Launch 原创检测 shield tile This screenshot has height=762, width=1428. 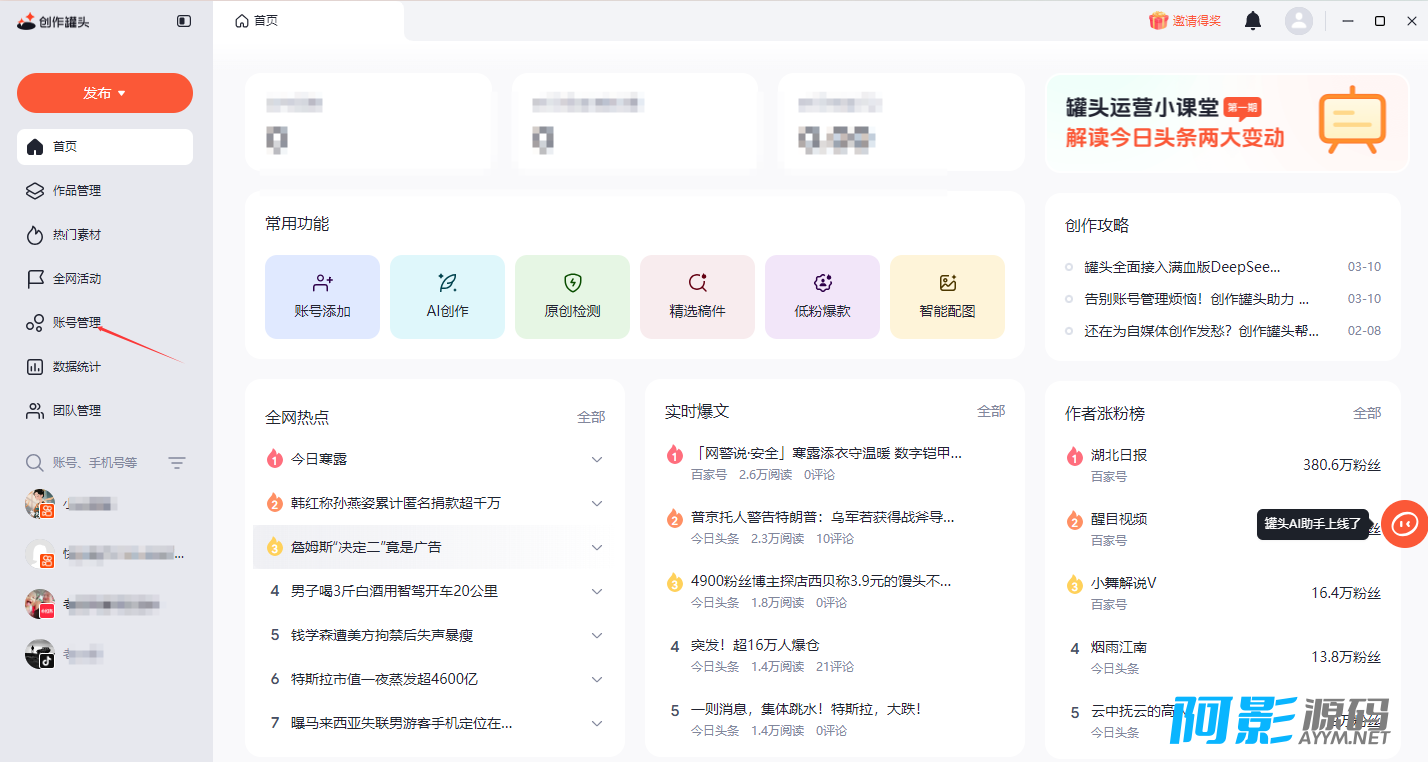tap(572, 297)
